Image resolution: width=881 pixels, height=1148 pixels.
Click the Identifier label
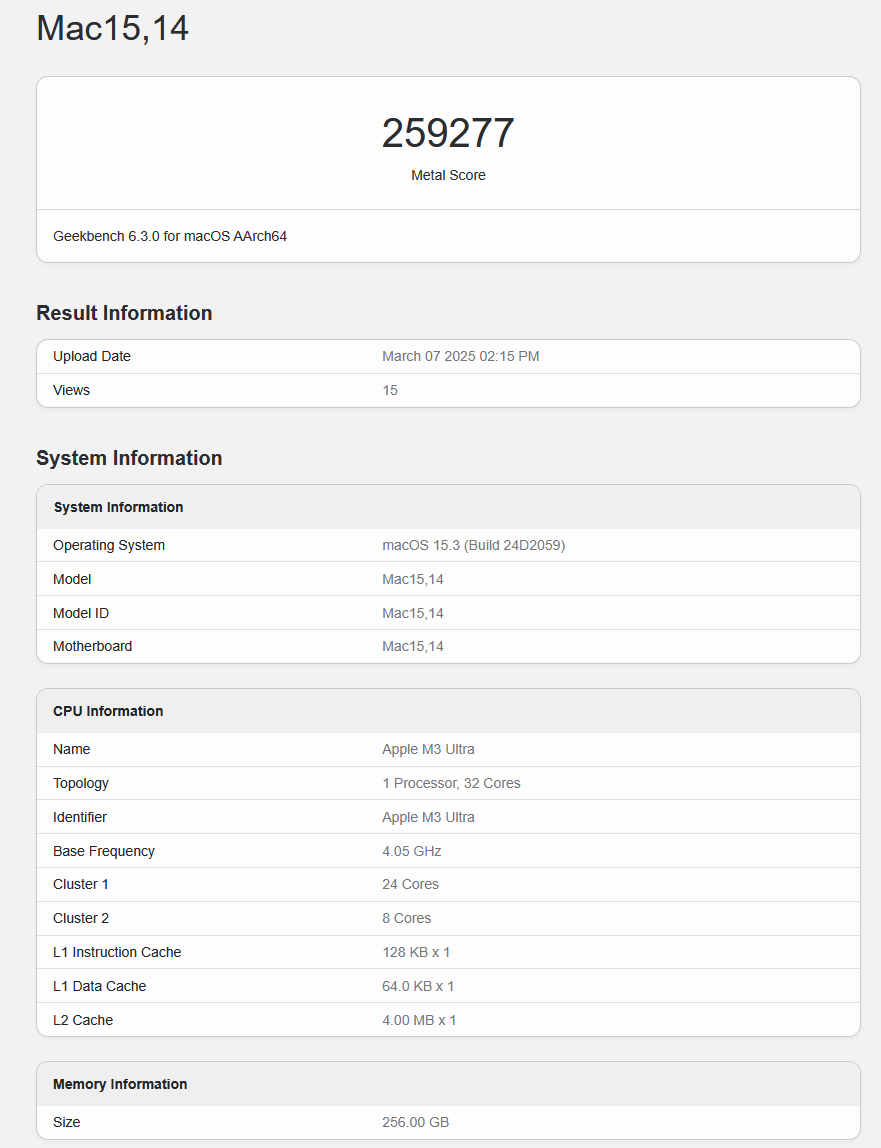80,817
